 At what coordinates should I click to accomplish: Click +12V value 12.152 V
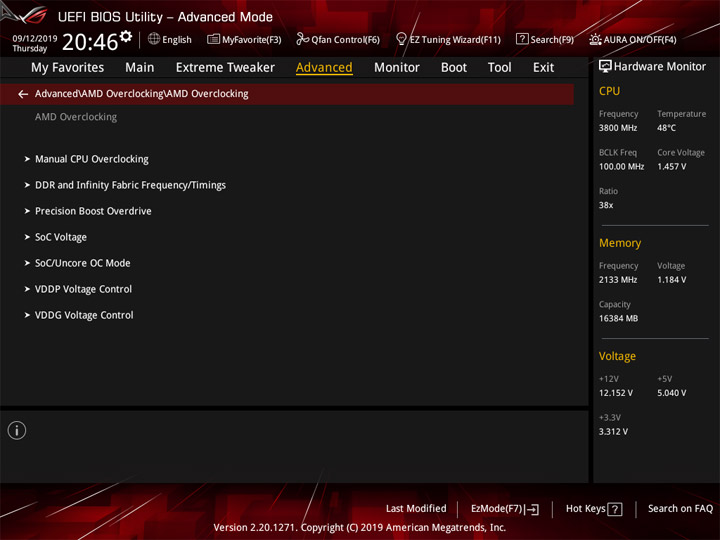[x=615, y=393]
